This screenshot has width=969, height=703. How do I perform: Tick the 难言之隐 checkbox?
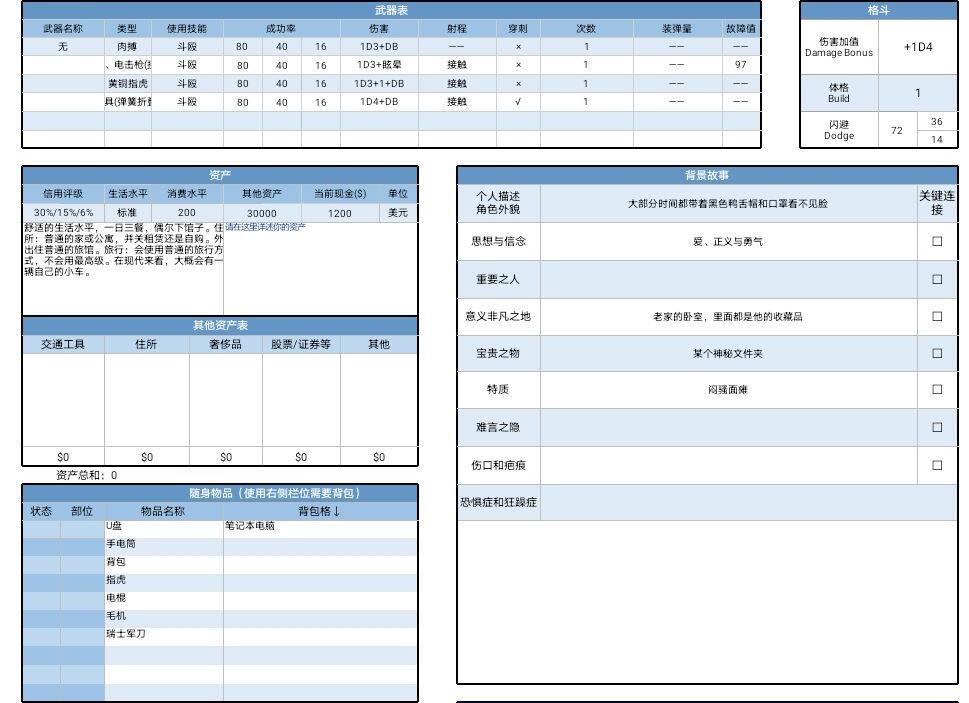click(x=937, y=427)
